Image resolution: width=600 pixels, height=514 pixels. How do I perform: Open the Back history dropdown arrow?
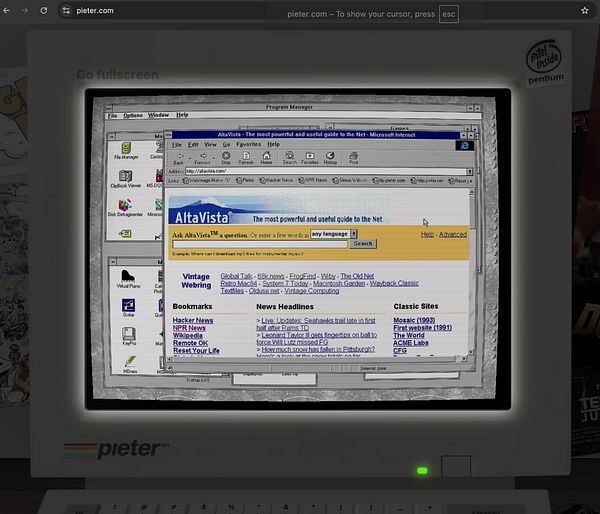pyautogui.click(x=190, y=158)
